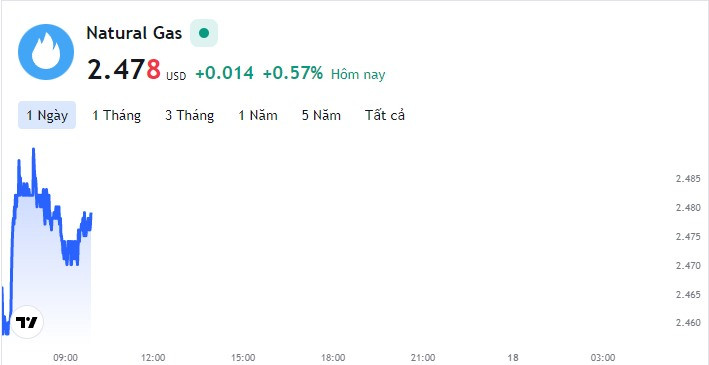The height and width of the screenshot is (365, 709).
Task: Click the Hôm nay label
Action: [358, 74]
